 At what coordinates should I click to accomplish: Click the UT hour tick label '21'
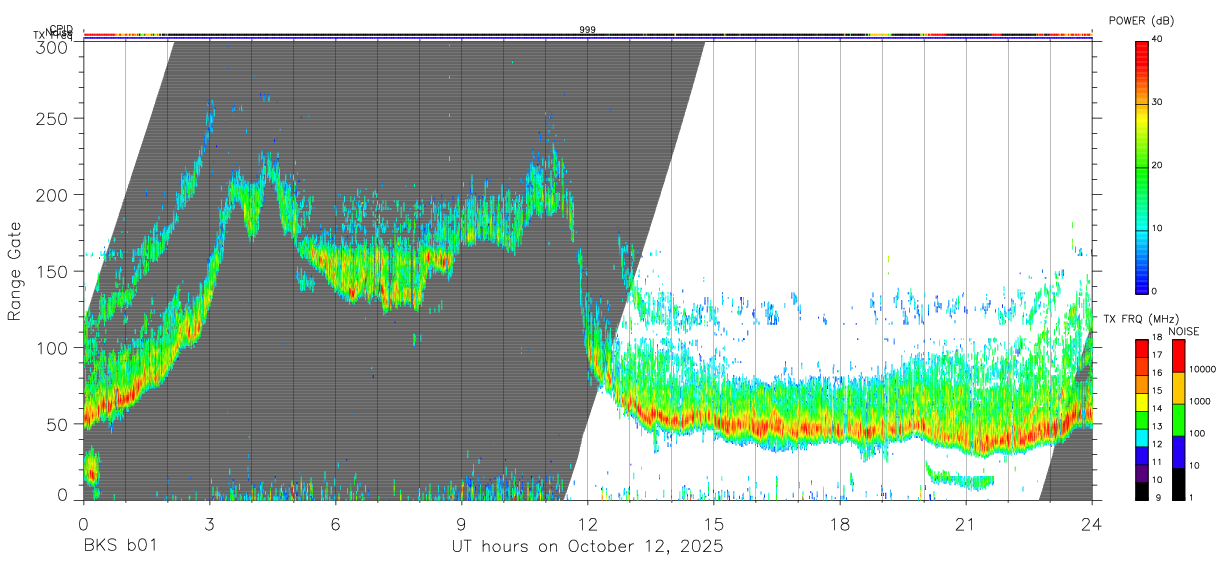click(965, 524)
